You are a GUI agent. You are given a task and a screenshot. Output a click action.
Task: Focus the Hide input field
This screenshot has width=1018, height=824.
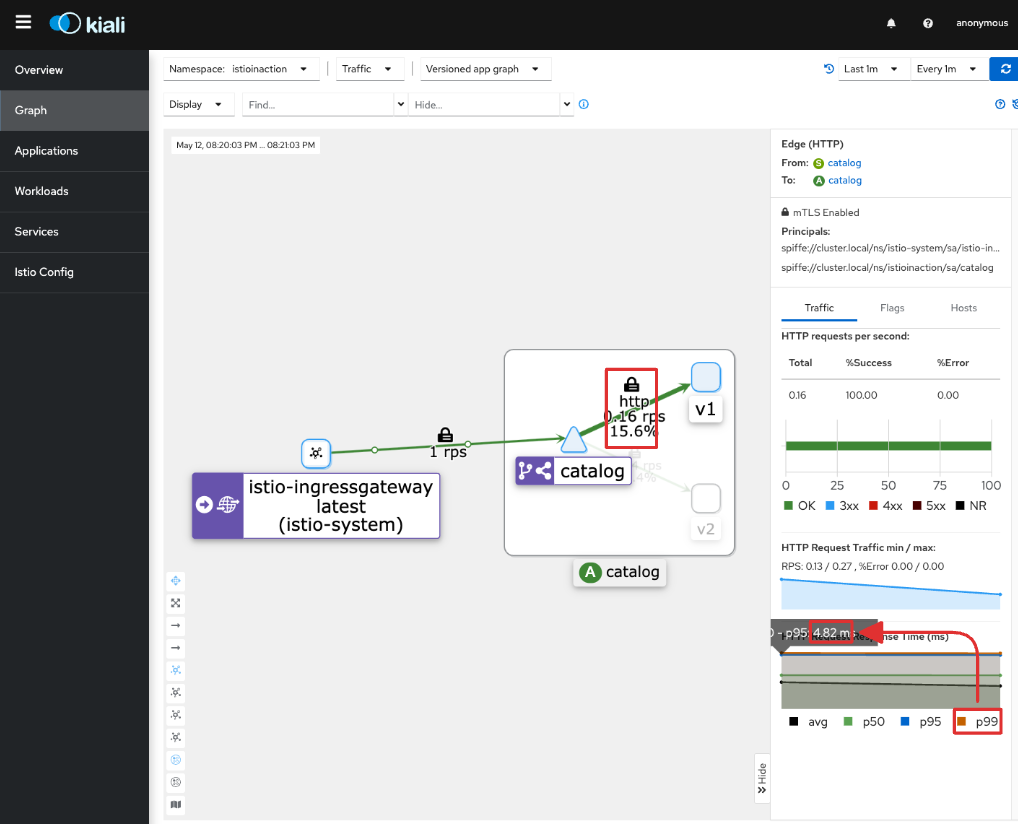click(484, 105)
